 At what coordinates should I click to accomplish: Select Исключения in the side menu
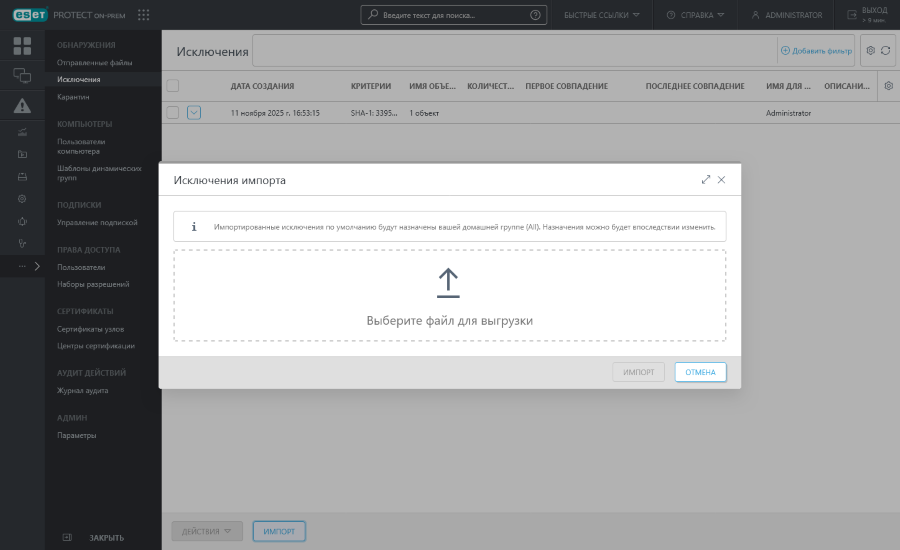(79, 79)
